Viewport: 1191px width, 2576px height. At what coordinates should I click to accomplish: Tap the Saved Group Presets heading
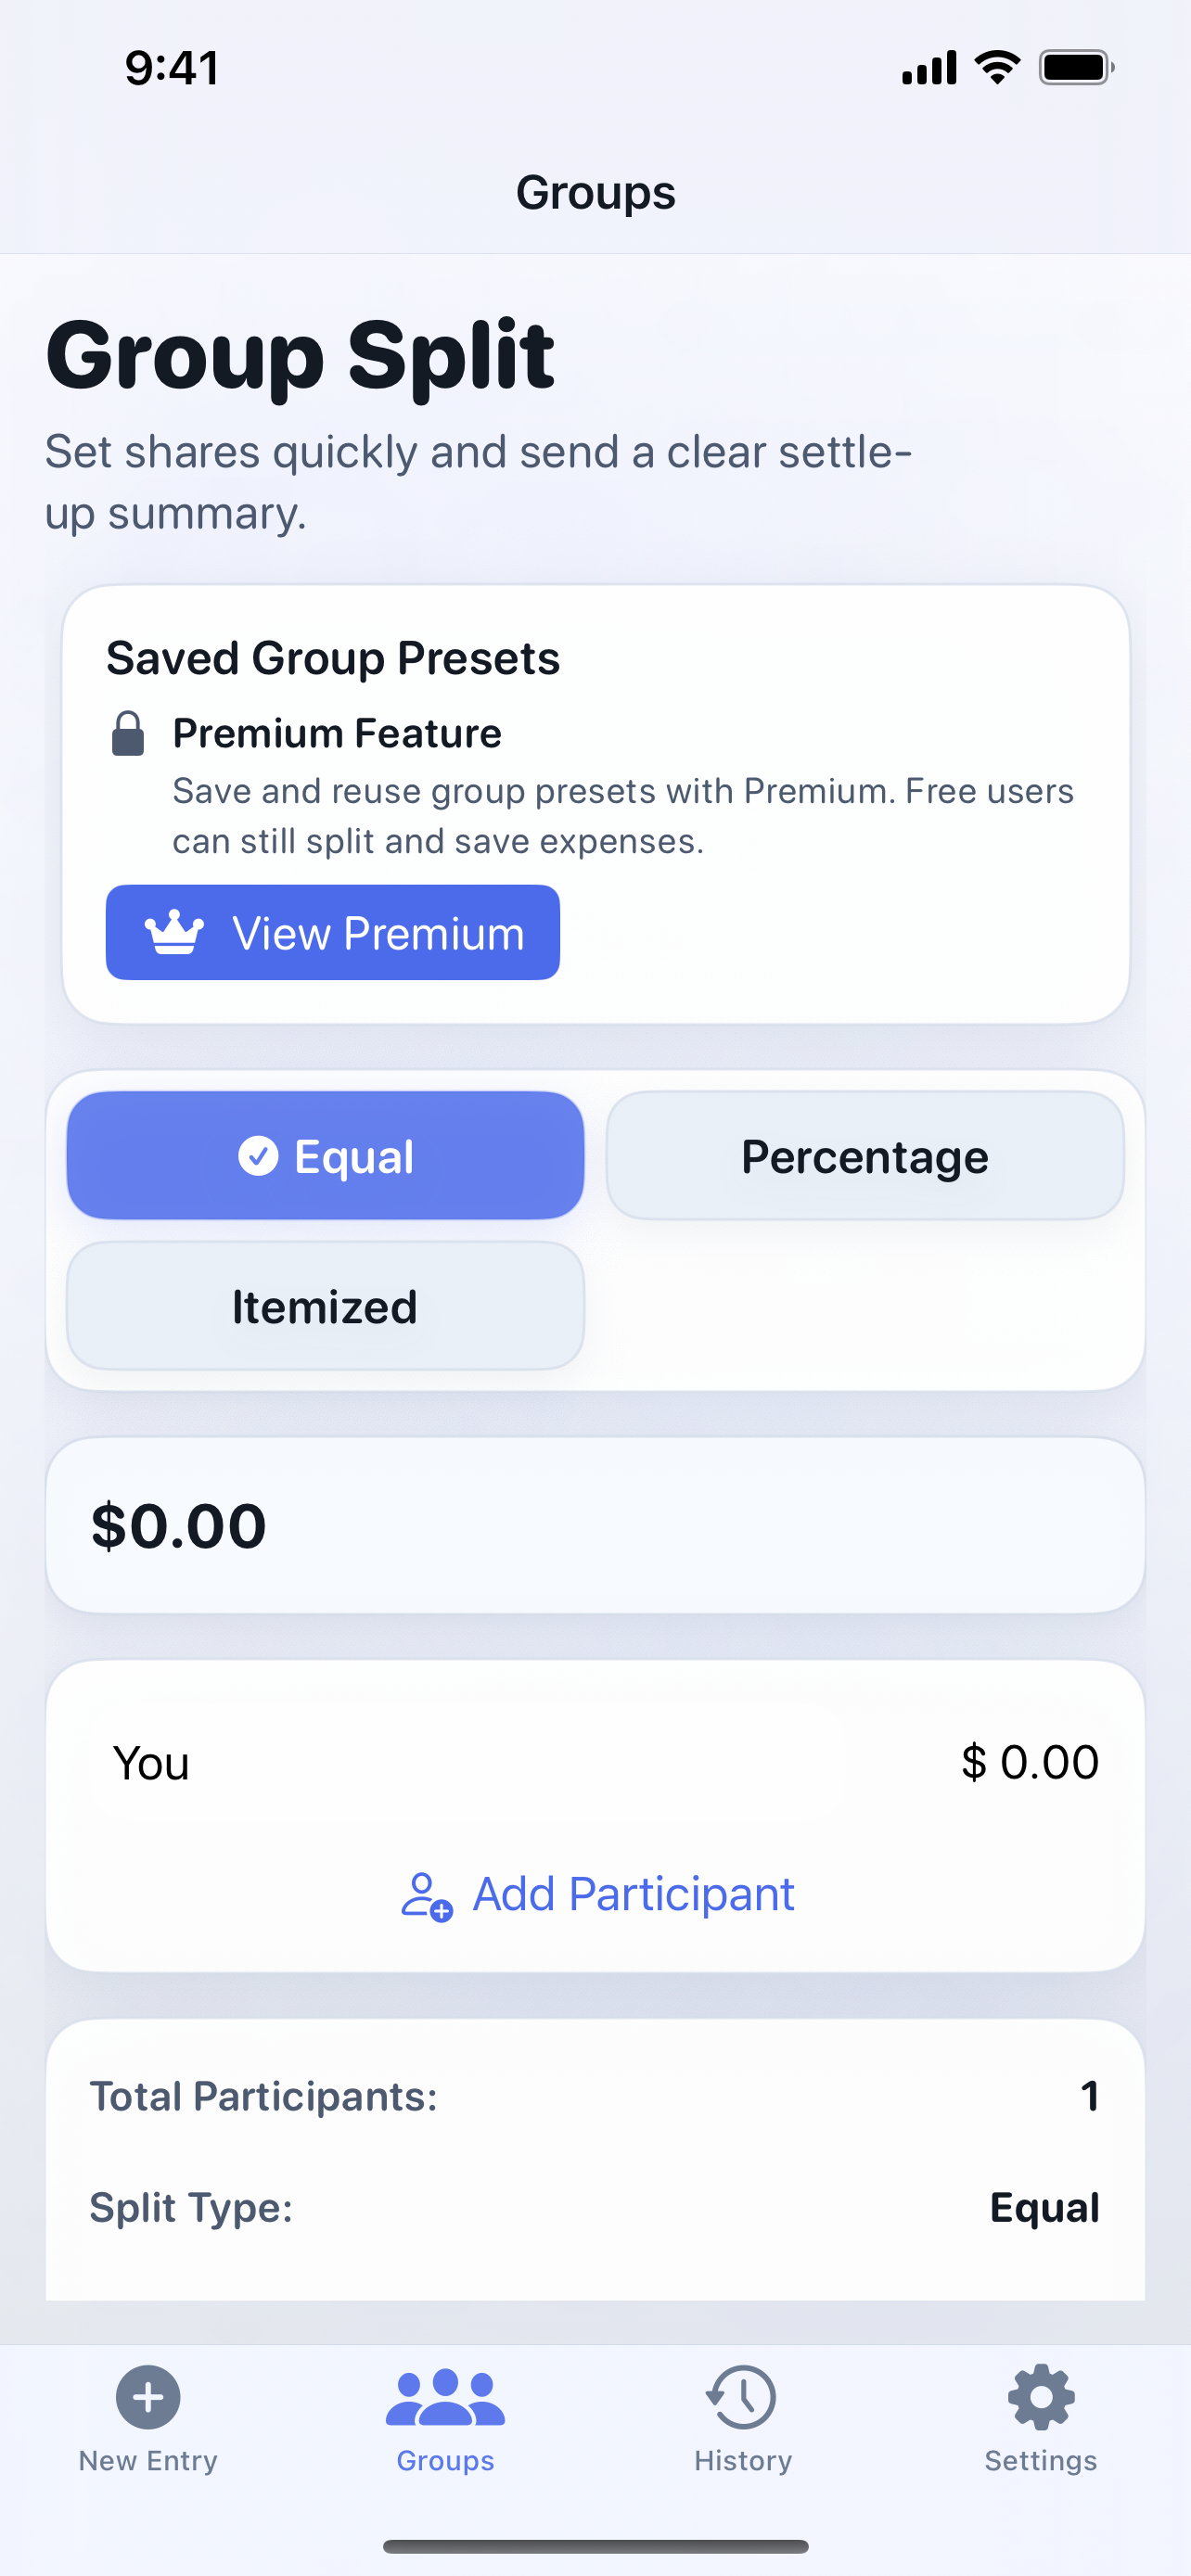click(333, 658)
